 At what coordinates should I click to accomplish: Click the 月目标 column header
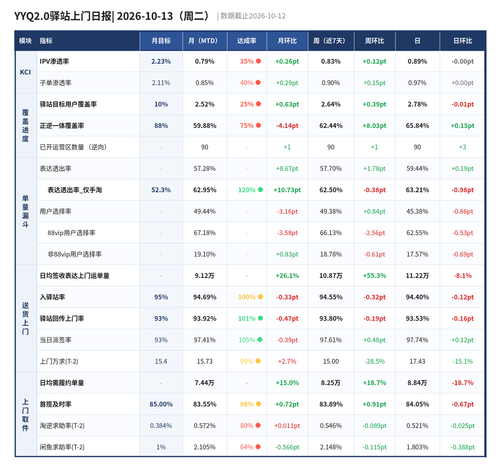[161, 41]
